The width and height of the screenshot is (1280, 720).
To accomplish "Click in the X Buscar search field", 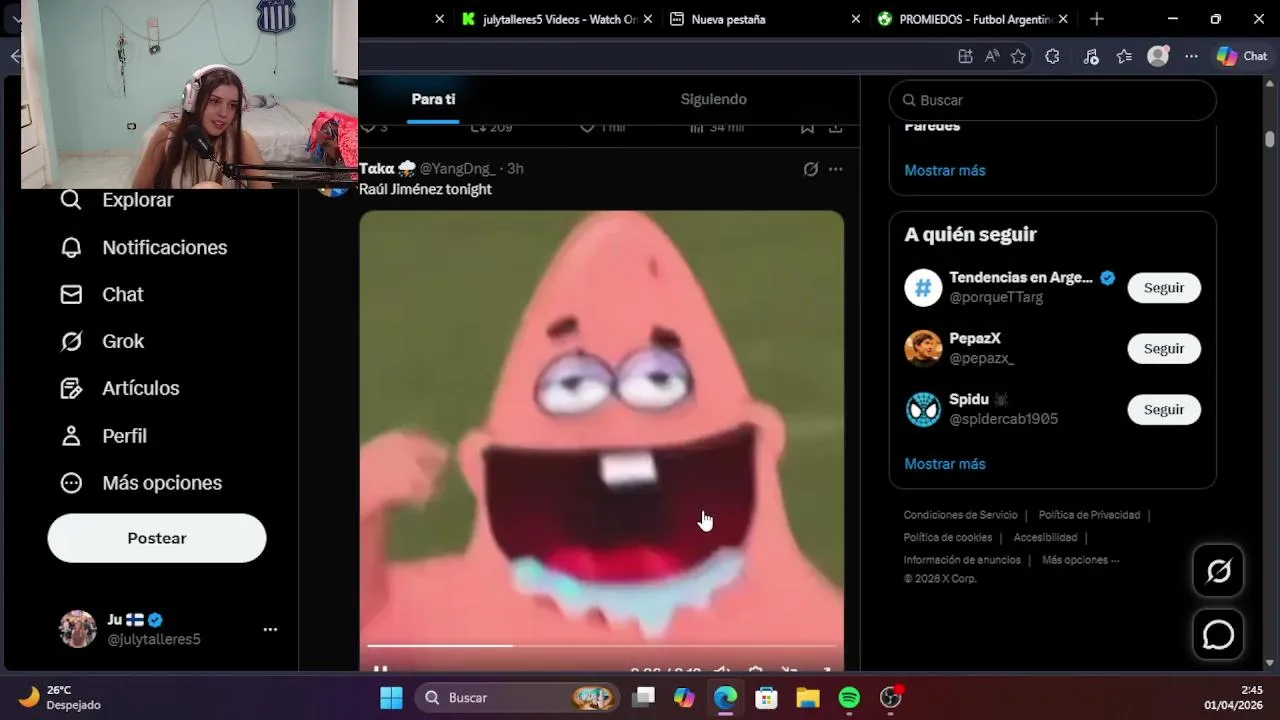I will 1053,100.
